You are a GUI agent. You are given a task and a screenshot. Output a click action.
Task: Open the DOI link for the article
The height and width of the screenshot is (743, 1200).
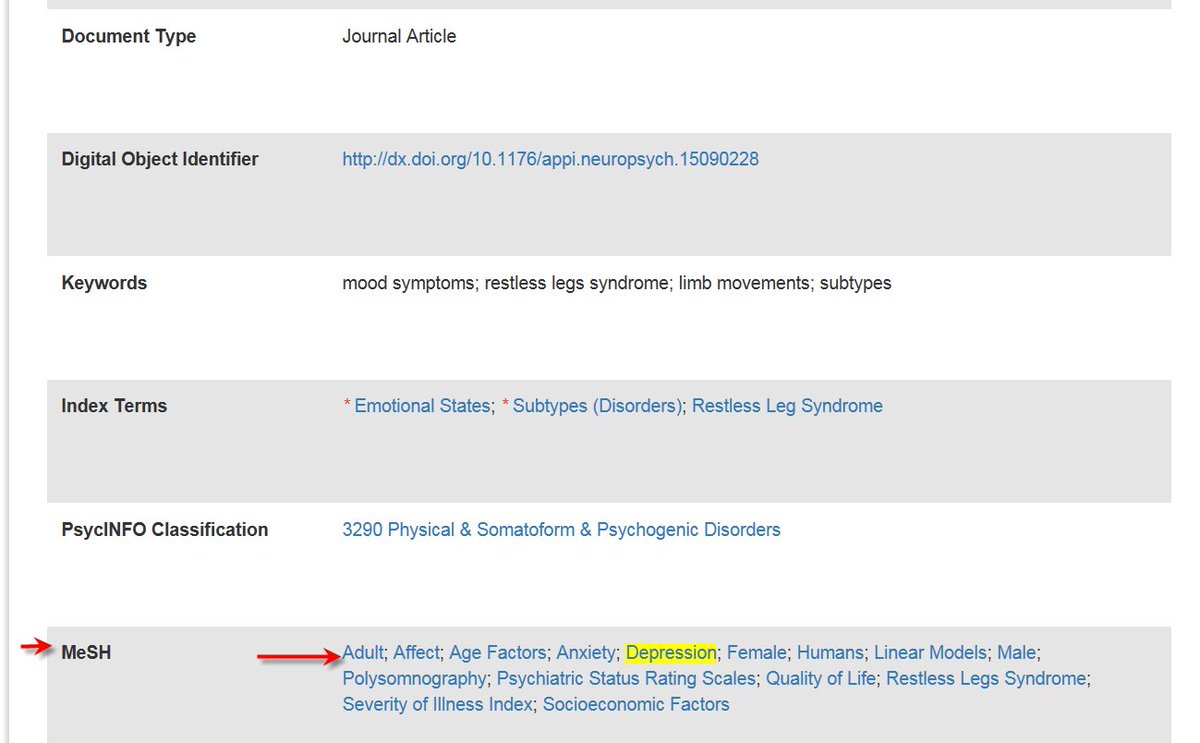(550, 159)
